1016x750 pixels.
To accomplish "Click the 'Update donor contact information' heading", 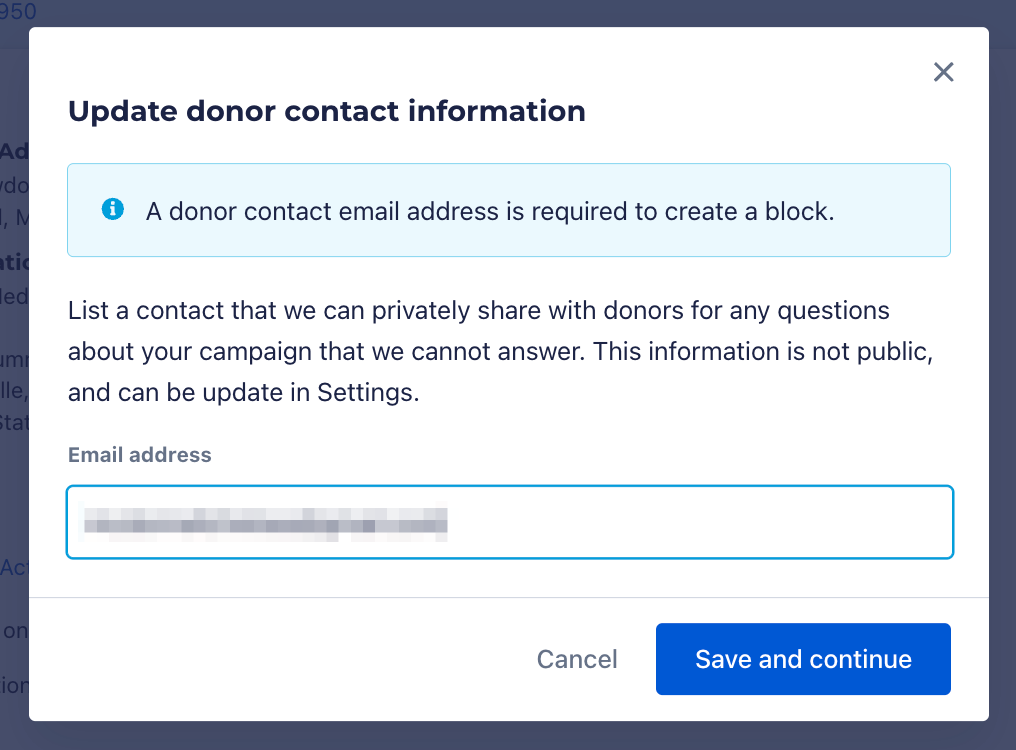I will (326, 111).
